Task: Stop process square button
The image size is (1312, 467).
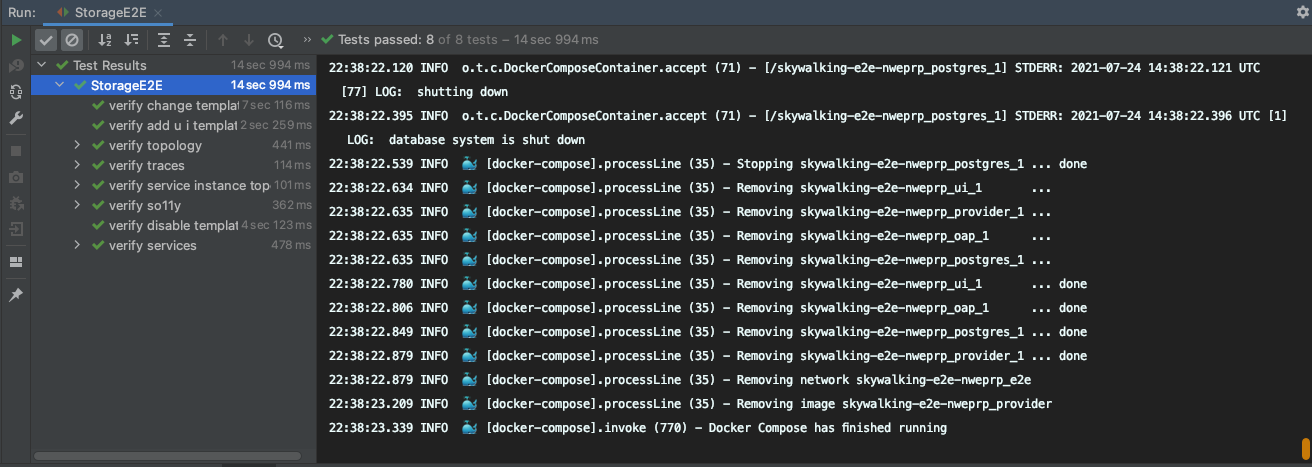Action: pos(16,151)
